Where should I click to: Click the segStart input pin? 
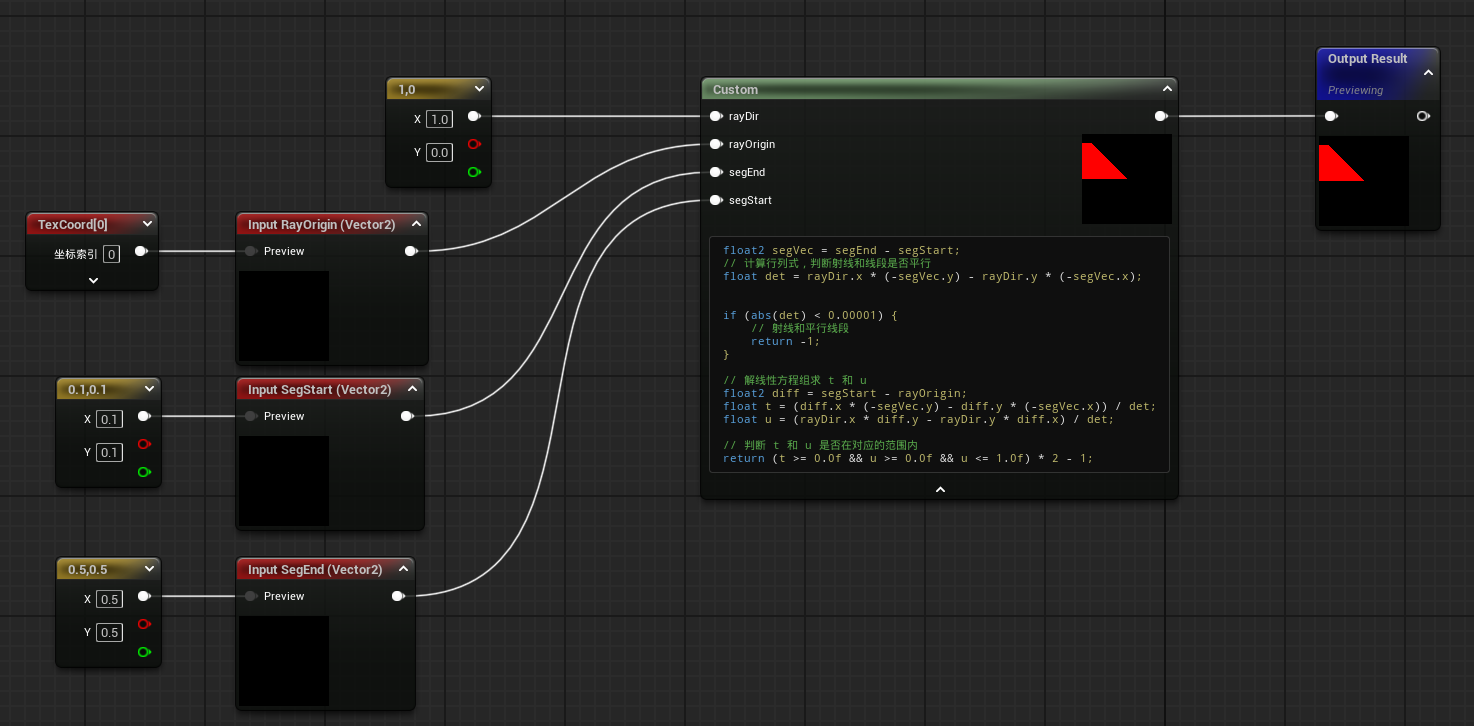coord(716,201)
